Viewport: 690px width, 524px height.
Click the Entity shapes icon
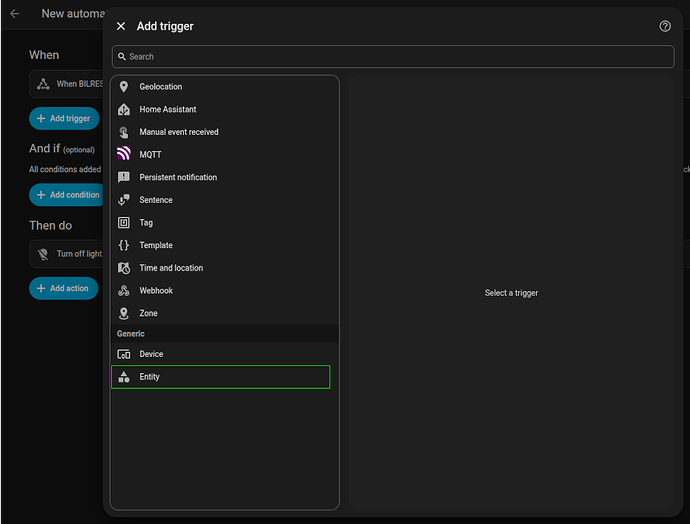click(x=124, y=377)
